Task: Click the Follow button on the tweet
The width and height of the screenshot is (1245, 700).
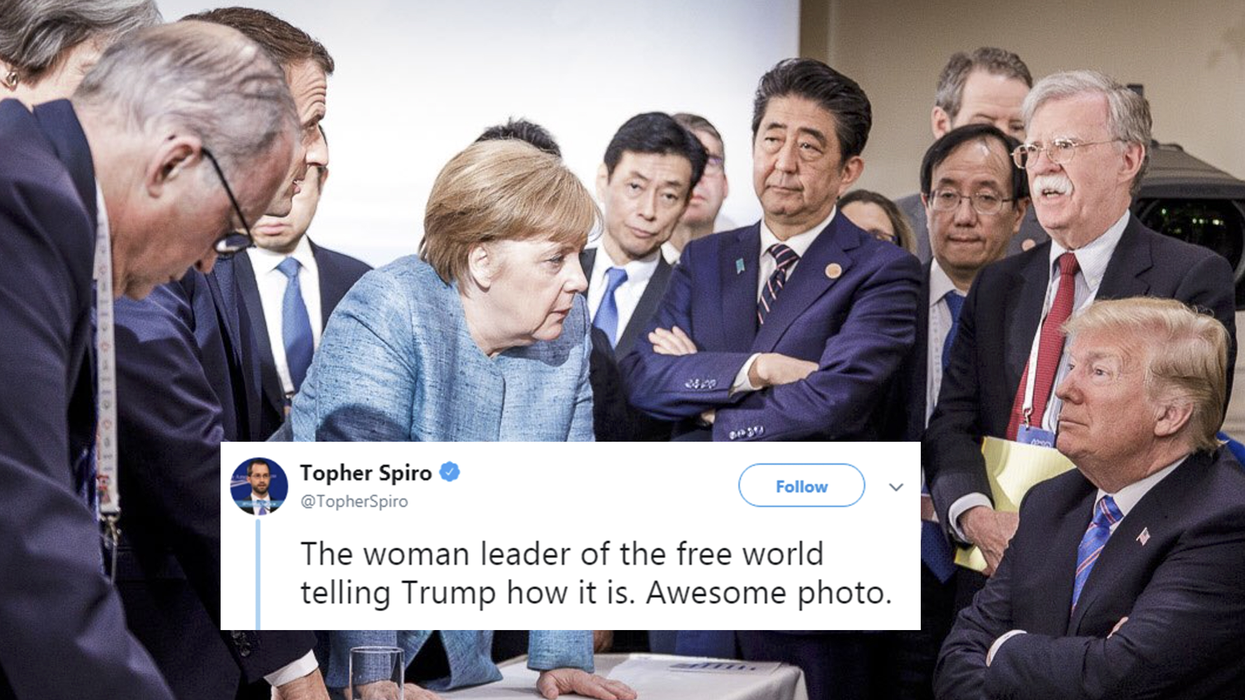Action: (x=801, y=486)
